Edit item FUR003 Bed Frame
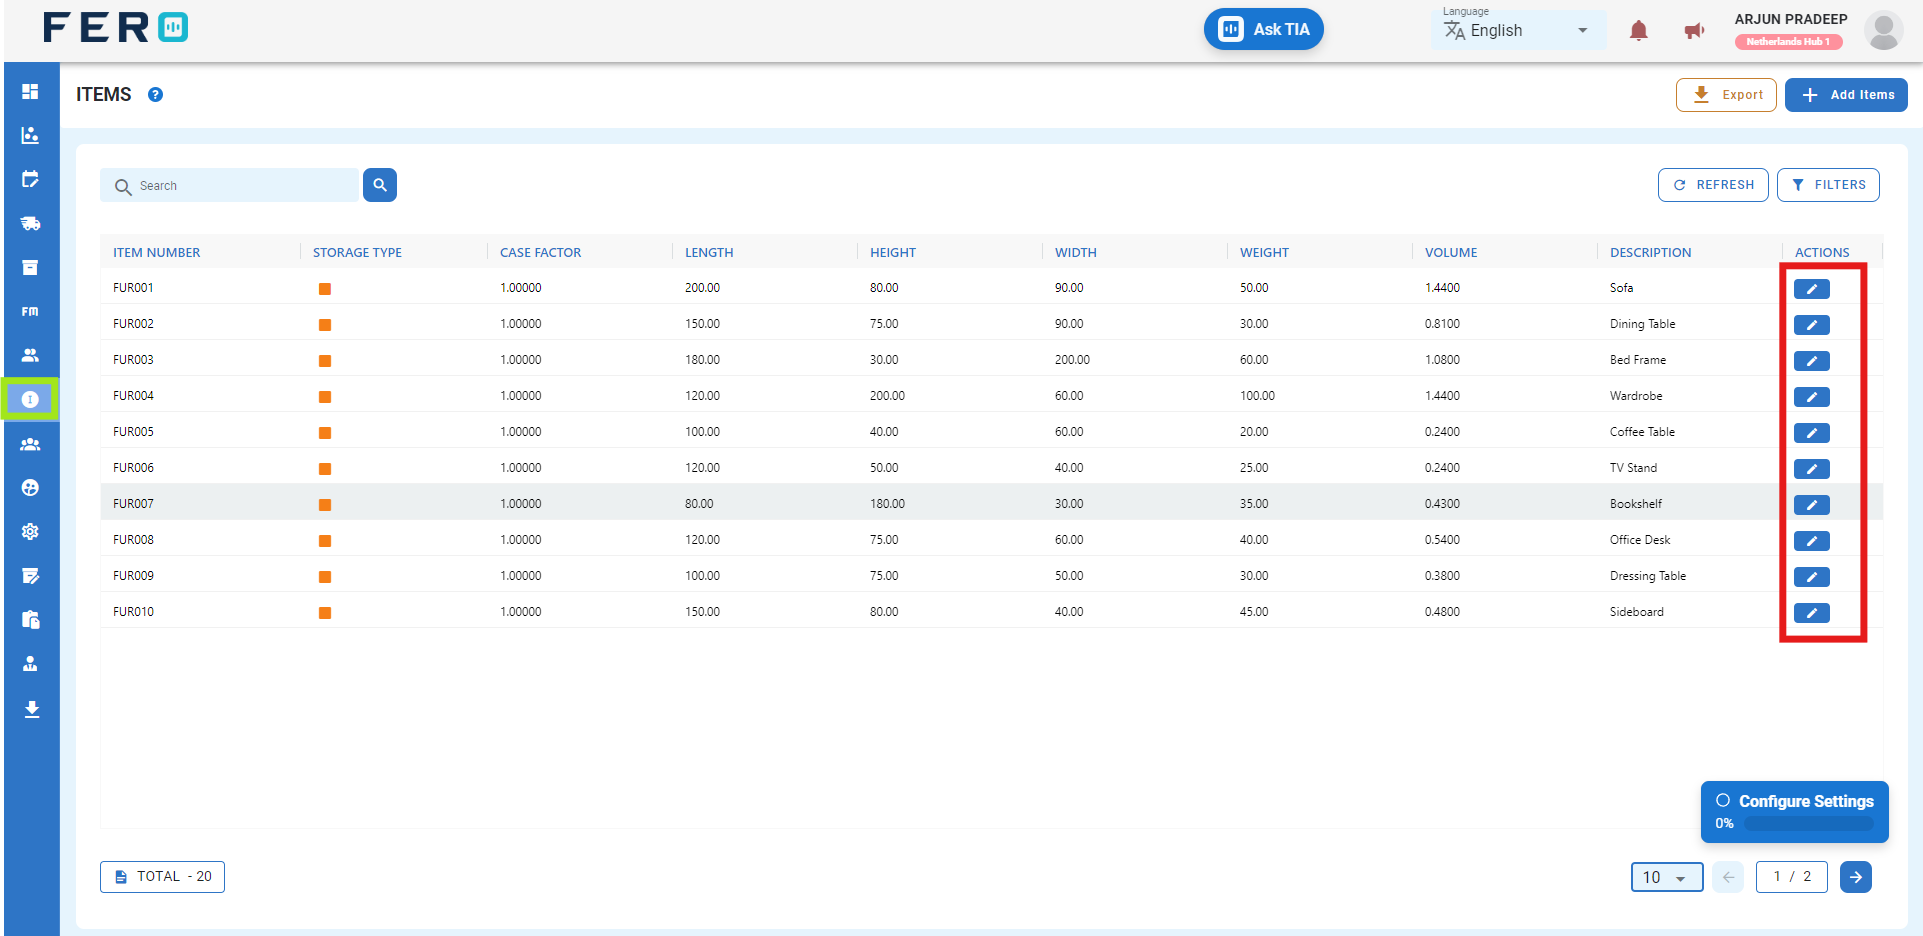Screen dimensions: 1923x936 click(x=1811, y=361)
